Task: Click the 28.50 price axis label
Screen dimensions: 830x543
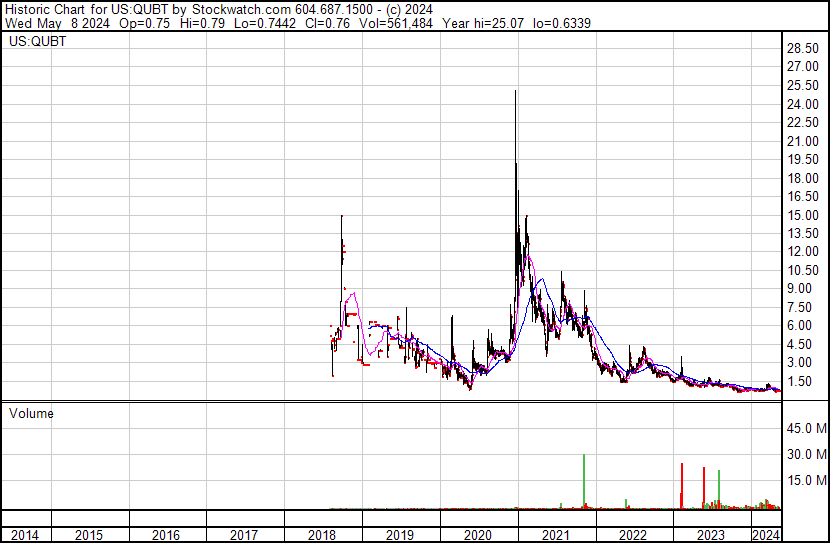Action: [803, 48]
